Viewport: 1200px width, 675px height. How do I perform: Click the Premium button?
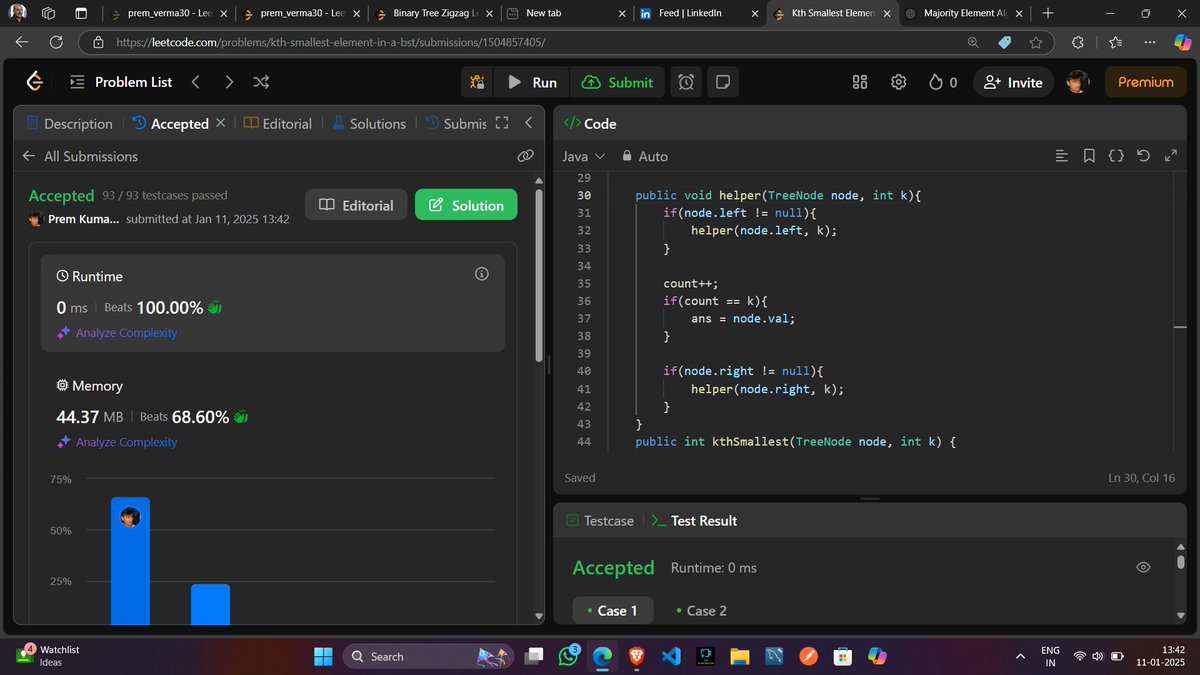click(x=1145, y=82)
